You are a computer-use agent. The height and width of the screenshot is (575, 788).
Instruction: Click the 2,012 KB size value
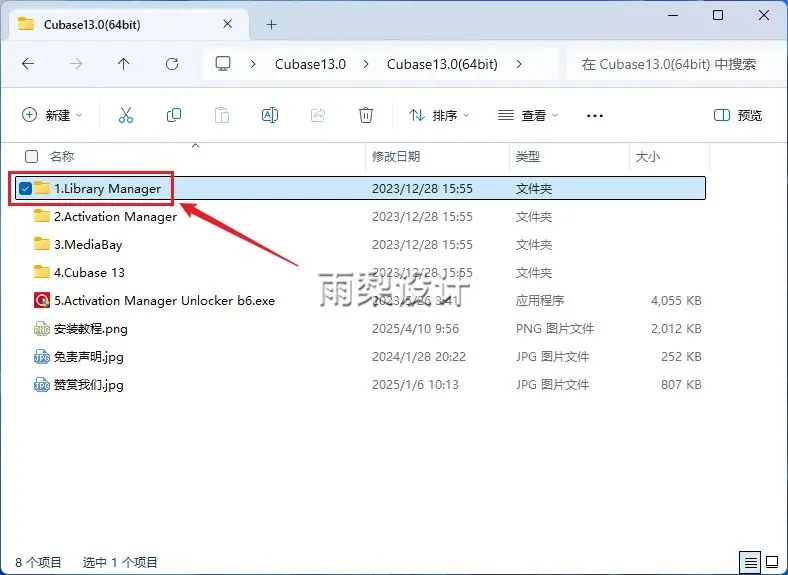click(x=676, y=329)
